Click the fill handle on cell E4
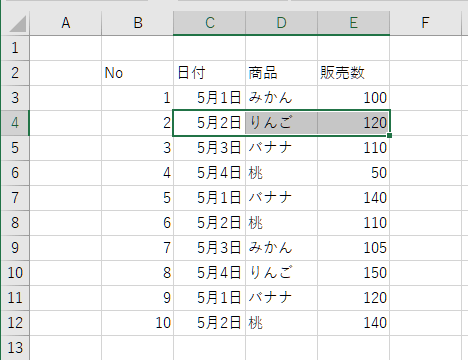Viewport: 468px width, 360px height. [x=389, y=135]
